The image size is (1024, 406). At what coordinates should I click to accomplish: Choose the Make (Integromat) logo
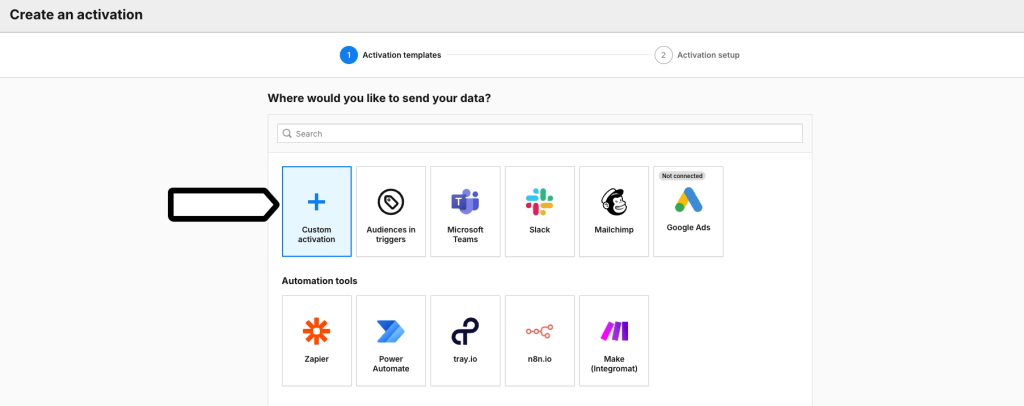(614, 332)
